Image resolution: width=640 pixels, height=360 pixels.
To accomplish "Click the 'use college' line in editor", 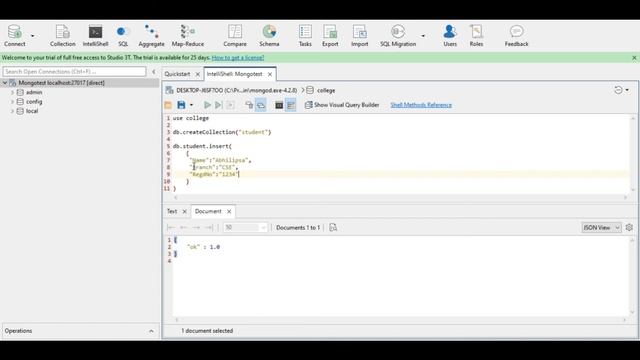I will (191, 118).
